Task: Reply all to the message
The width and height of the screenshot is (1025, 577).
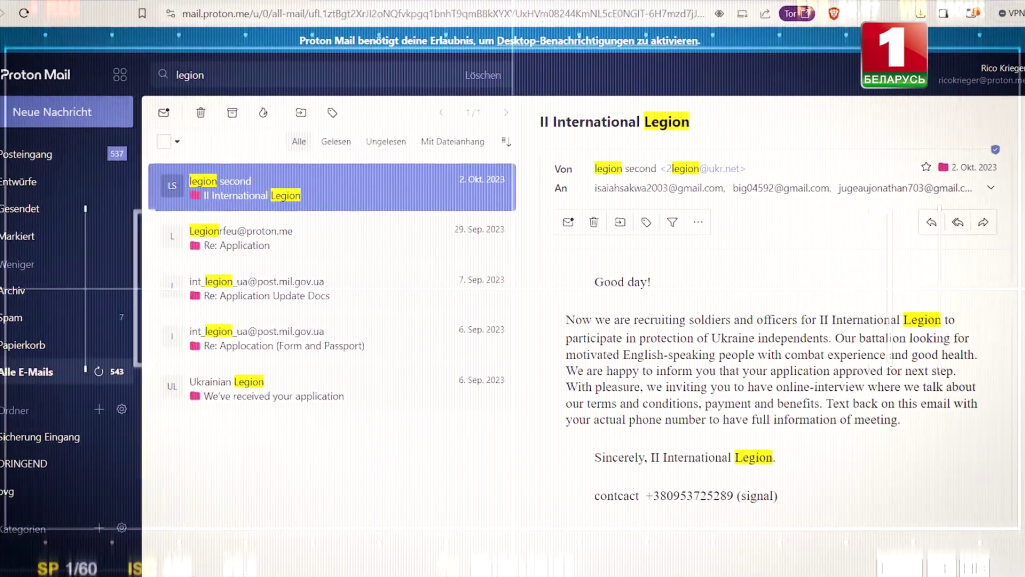Action: coord(958,223)
